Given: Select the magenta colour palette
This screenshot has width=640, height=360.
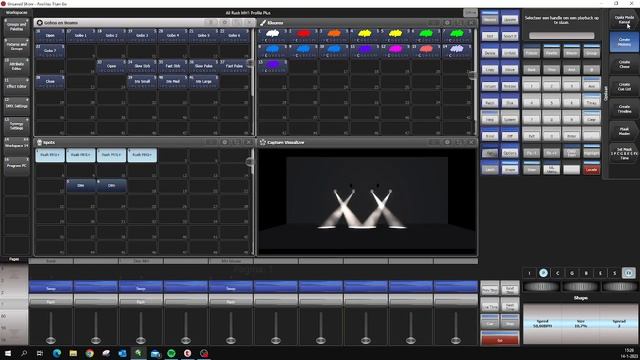Looking at the screenshot, I should pos(395,51).
